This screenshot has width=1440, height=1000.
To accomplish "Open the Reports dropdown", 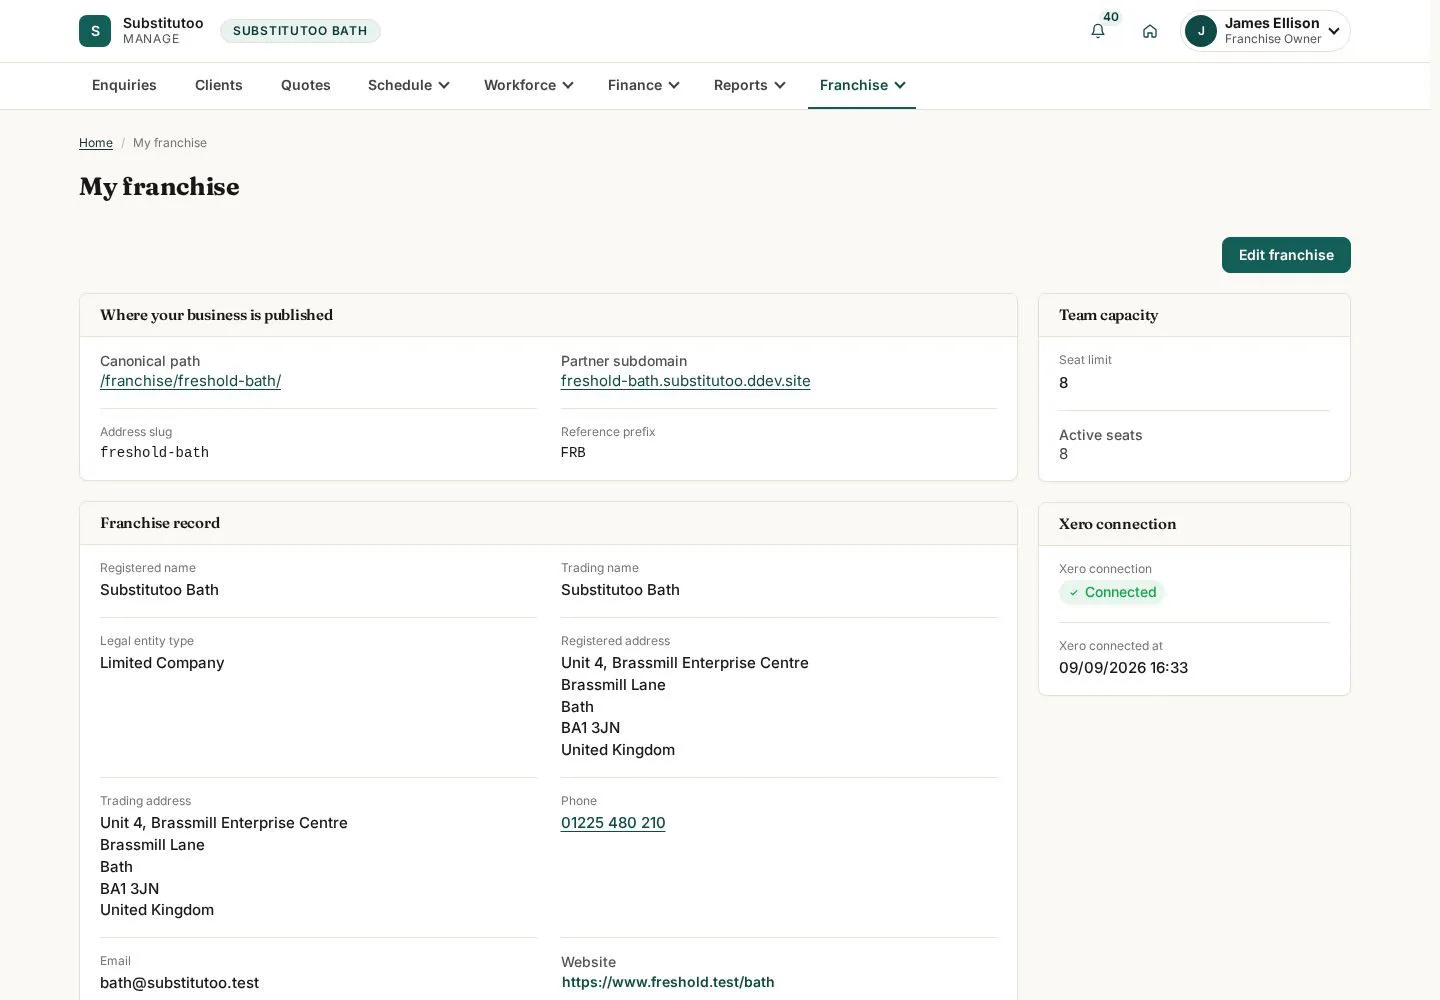I will coord(750,85).
